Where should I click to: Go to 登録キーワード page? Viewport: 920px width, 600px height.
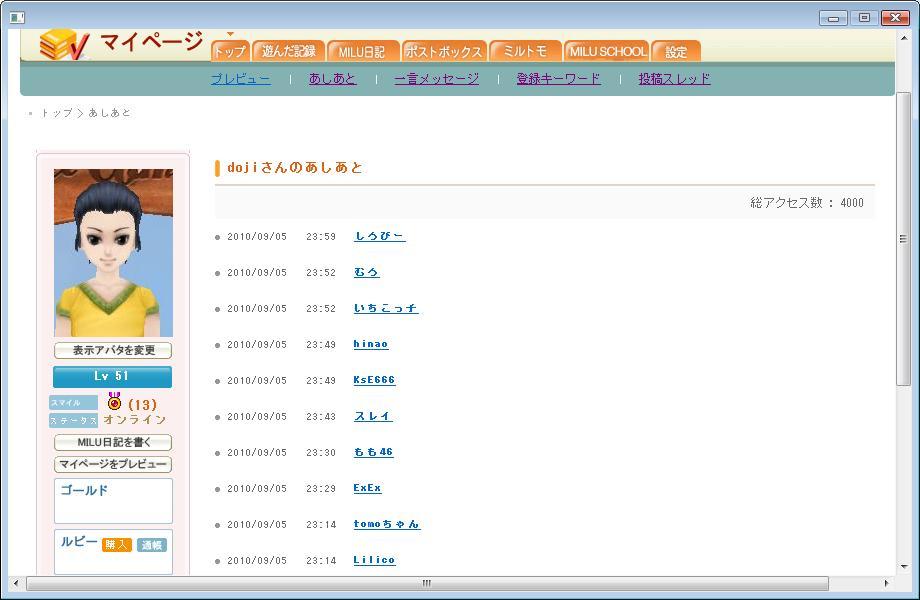point(558,78)
